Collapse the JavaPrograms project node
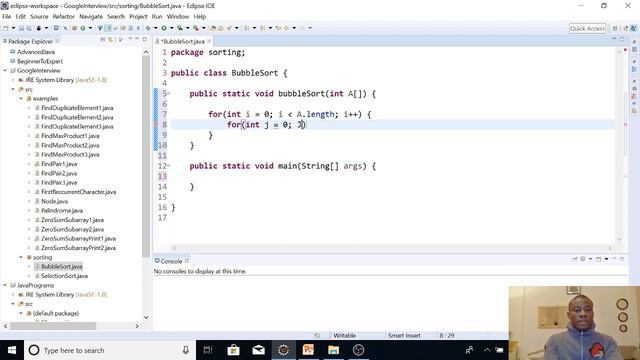The width and height of the screenshot is (640, 360). pyautogui.click(x=5, y=285)
